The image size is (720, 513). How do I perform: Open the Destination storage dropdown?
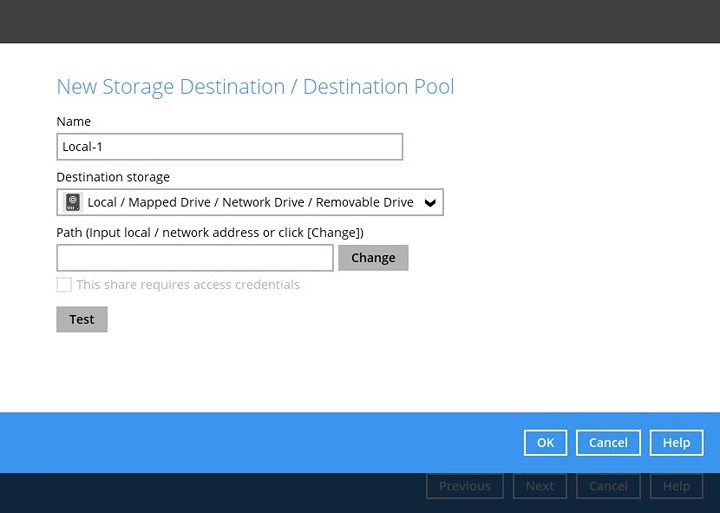pos(249,202)
